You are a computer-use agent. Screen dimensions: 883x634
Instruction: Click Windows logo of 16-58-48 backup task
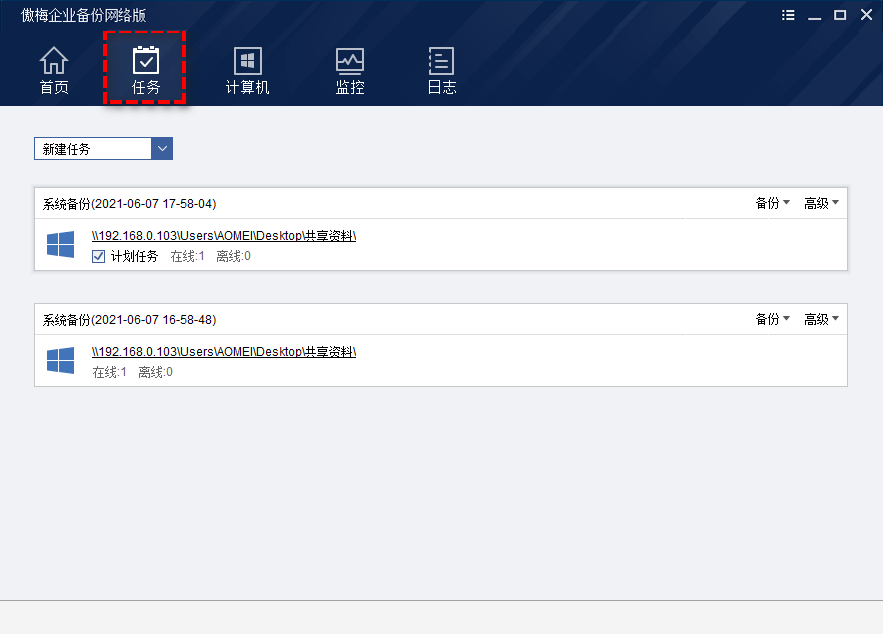coord(60,360)
